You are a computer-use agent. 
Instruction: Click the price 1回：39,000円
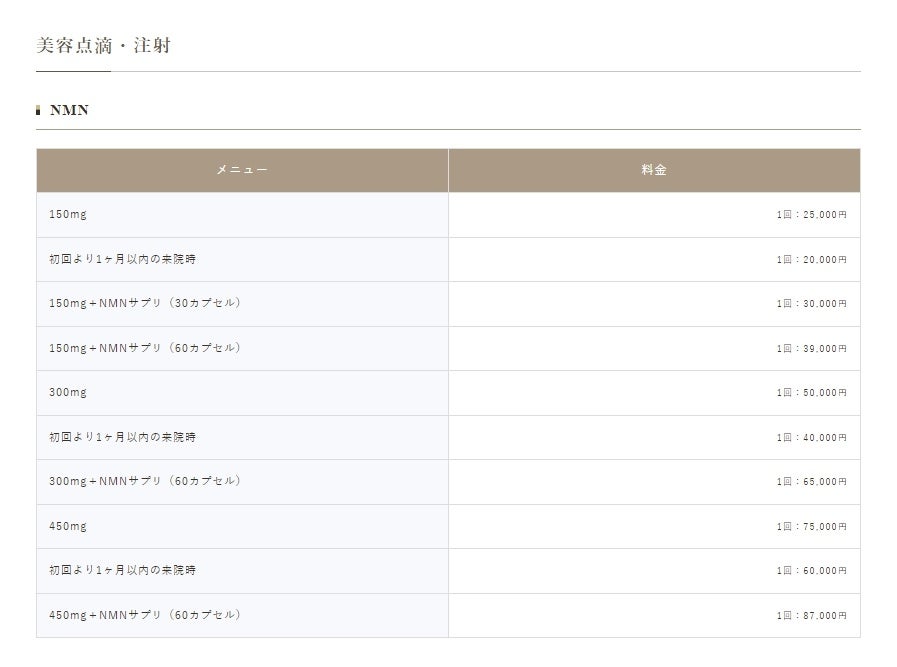[811, 348]
